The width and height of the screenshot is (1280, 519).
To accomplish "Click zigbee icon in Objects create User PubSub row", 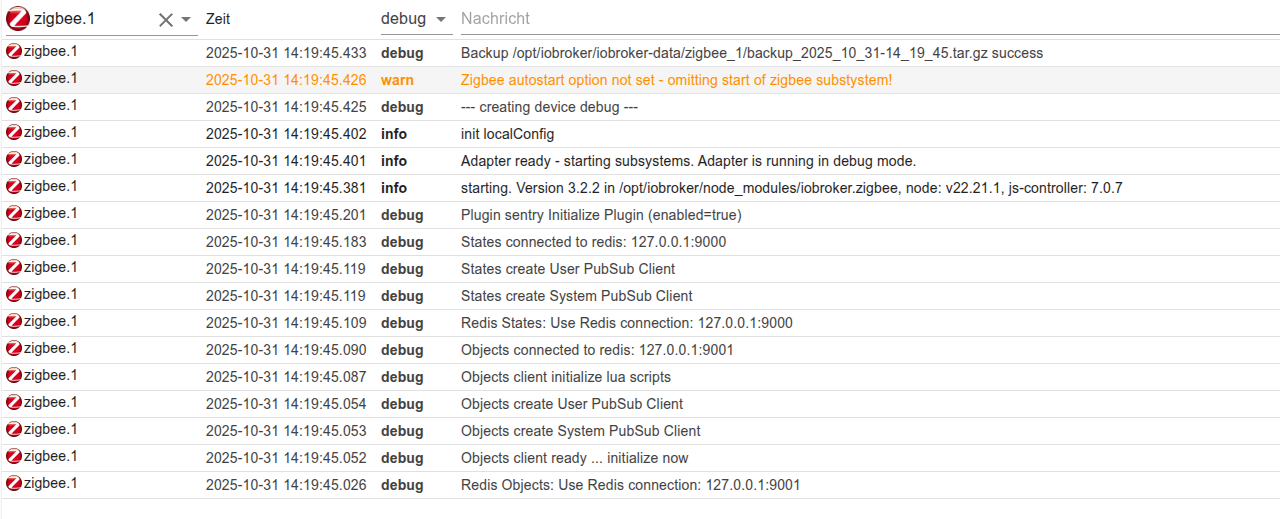I will [14, 403].
